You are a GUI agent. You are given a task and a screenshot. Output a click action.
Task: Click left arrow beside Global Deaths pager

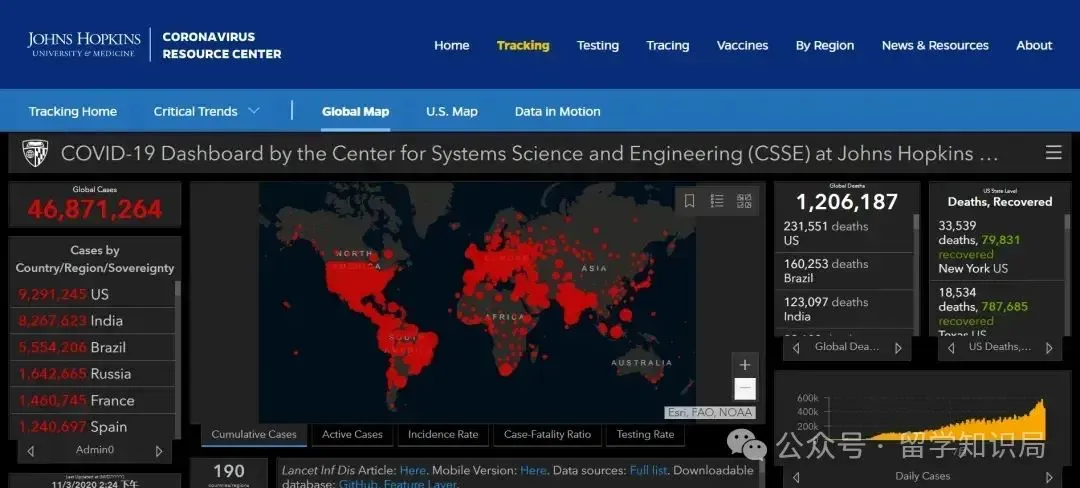796,348
